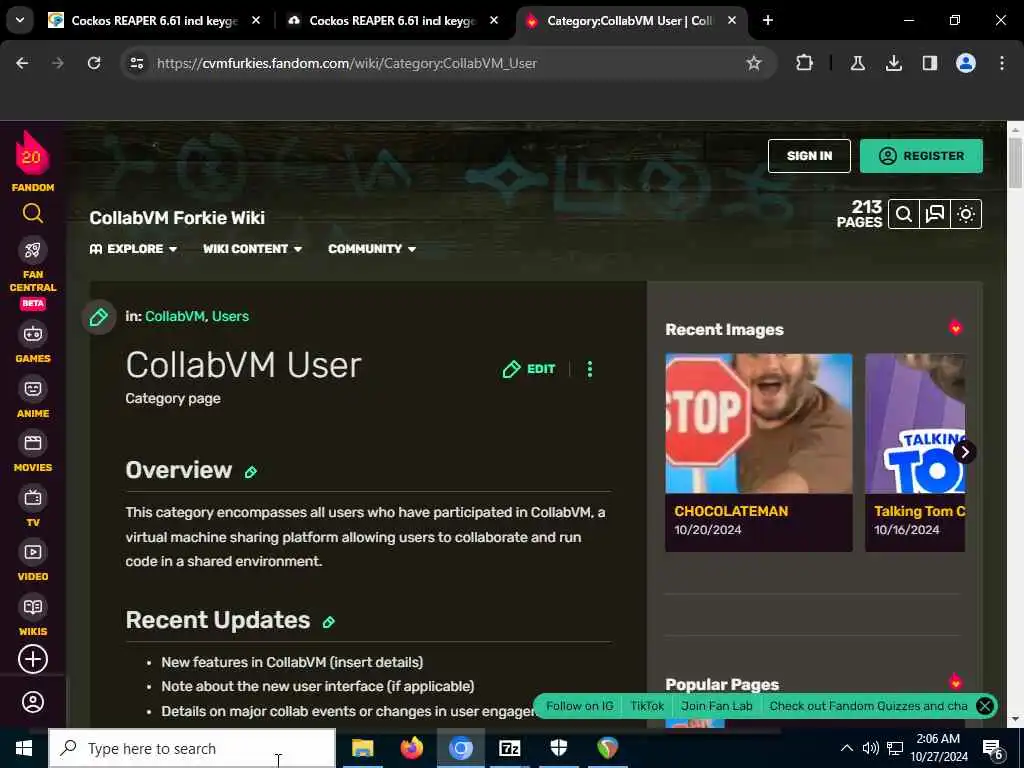This screenshot has height=768, width=1024.
Task: Expand the tab search dropdown arrow
Action: (x=20, y=20)
